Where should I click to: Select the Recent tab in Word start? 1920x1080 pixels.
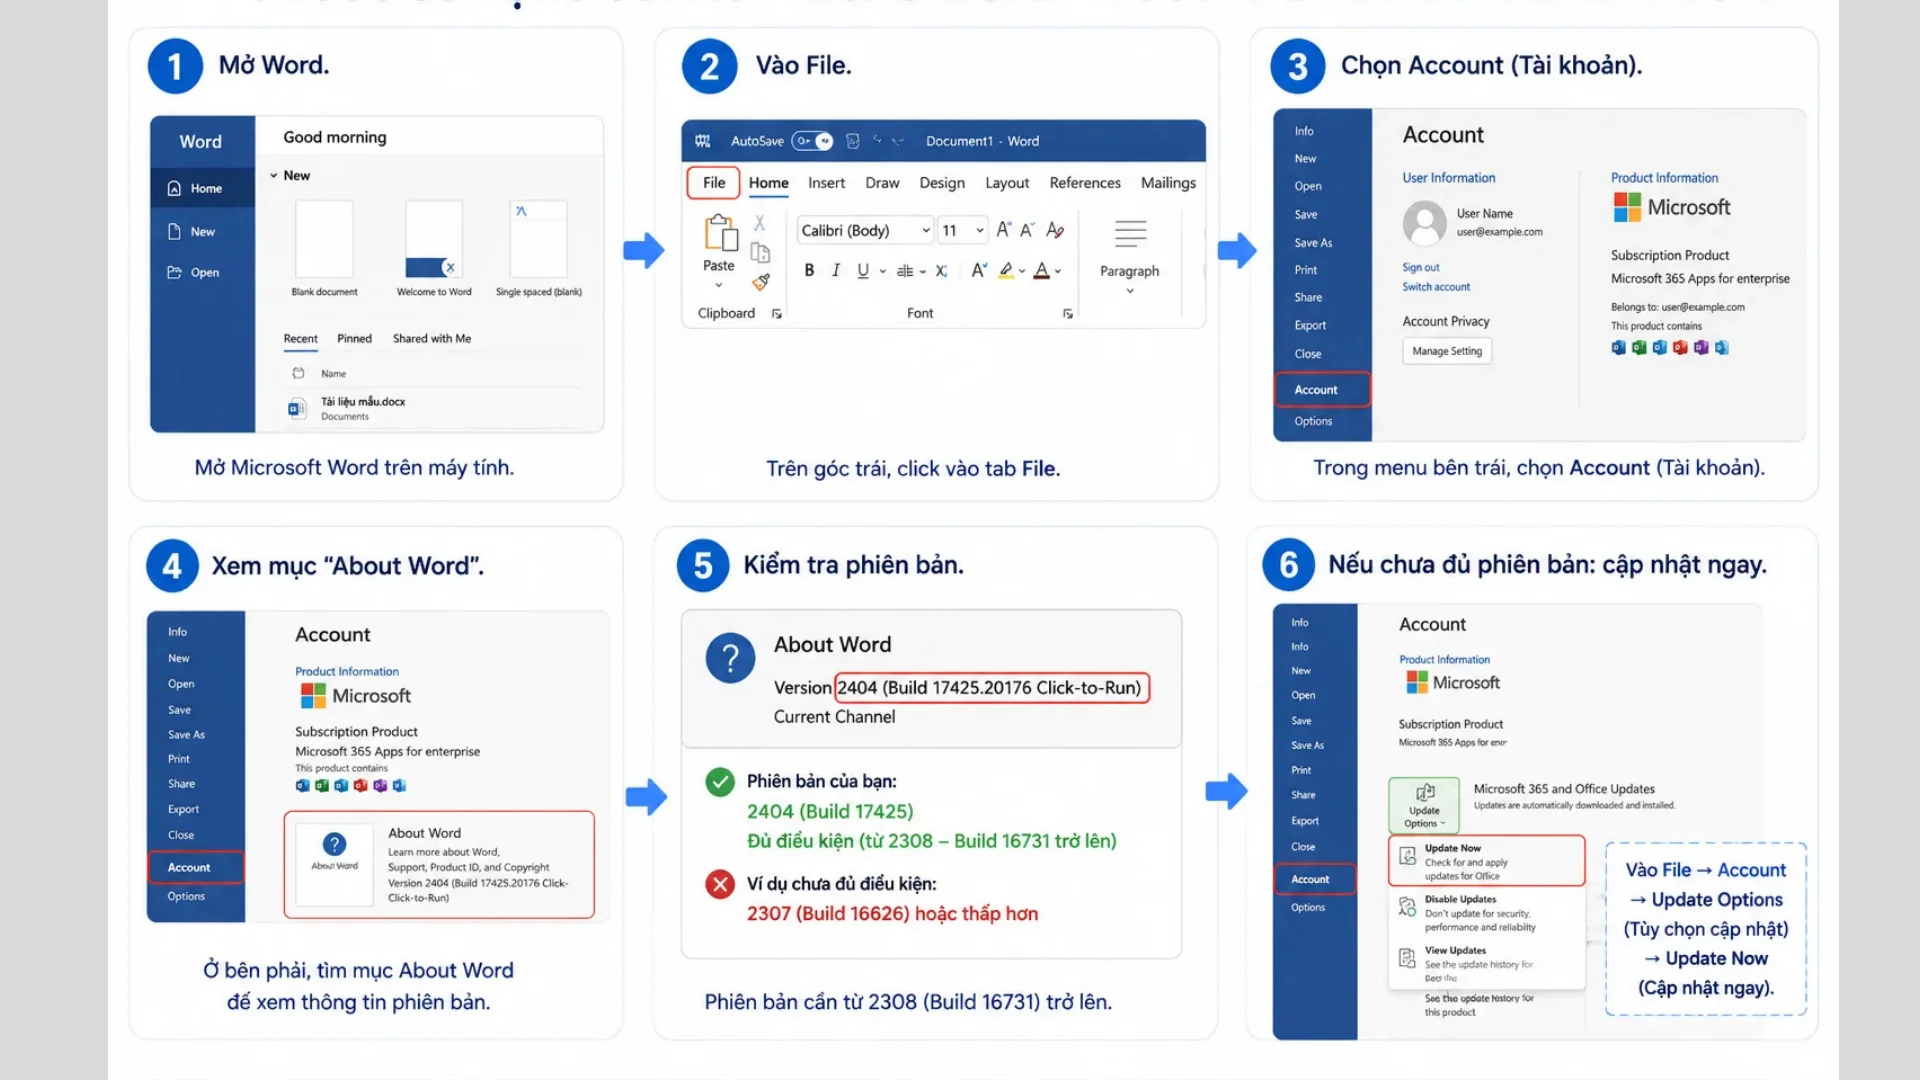[x=300, y=339]
